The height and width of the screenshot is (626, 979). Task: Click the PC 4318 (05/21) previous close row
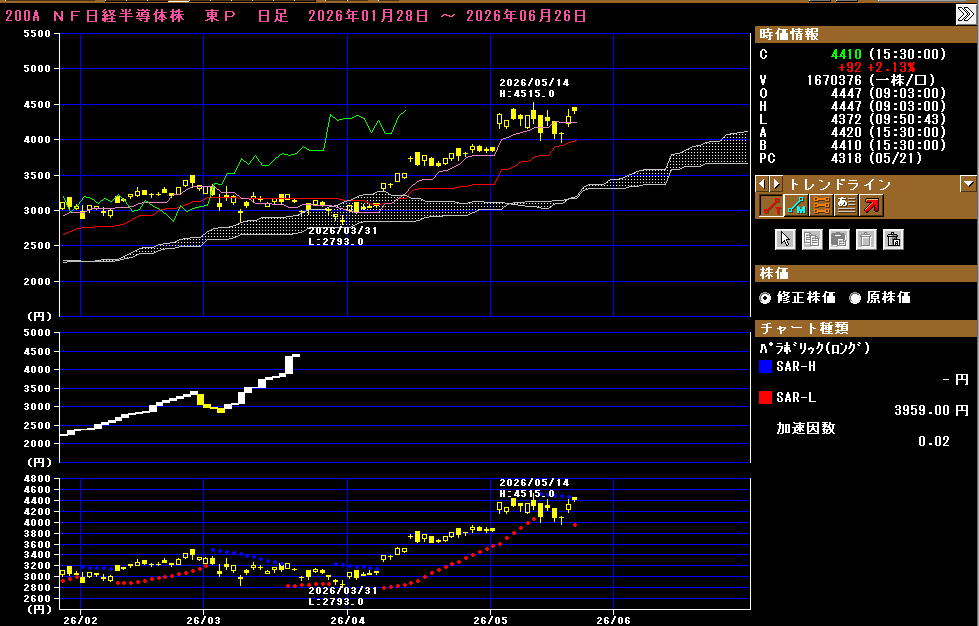pos(840,159)
